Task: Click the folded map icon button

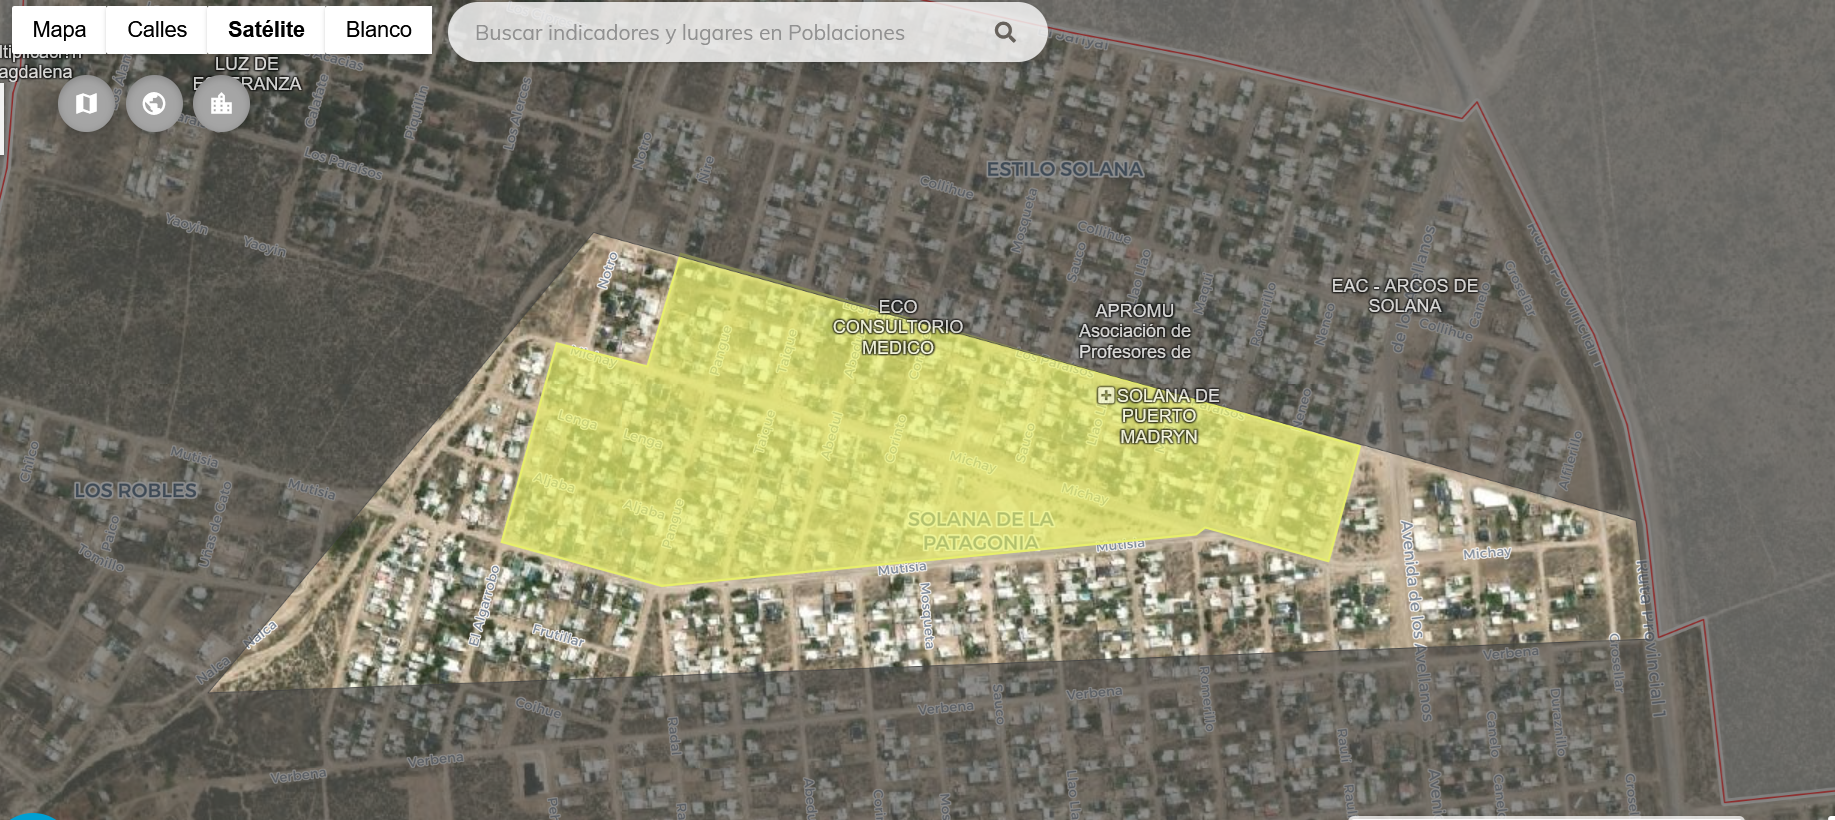Action: [x=86, y=103]
